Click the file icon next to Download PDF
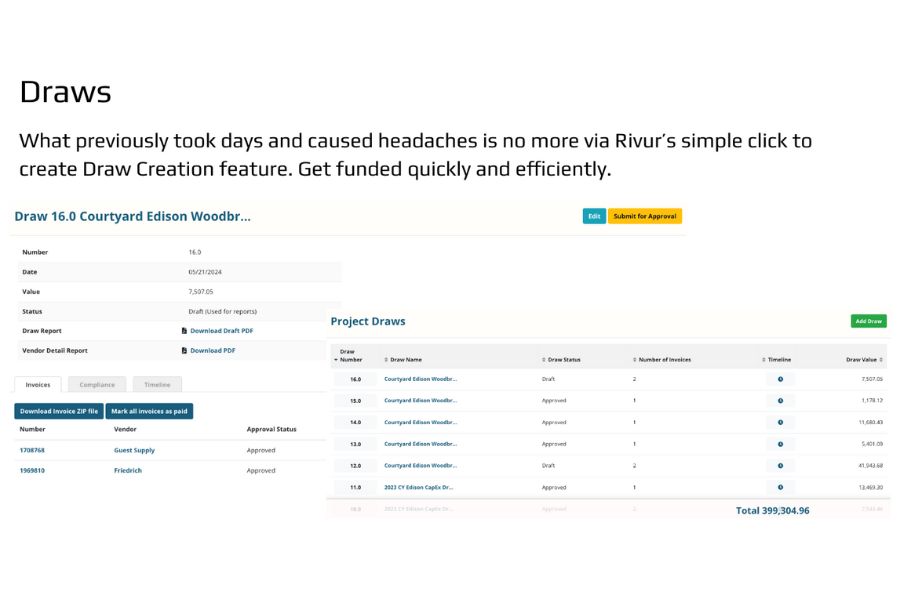The image size is (900, 600). (184, 351)
